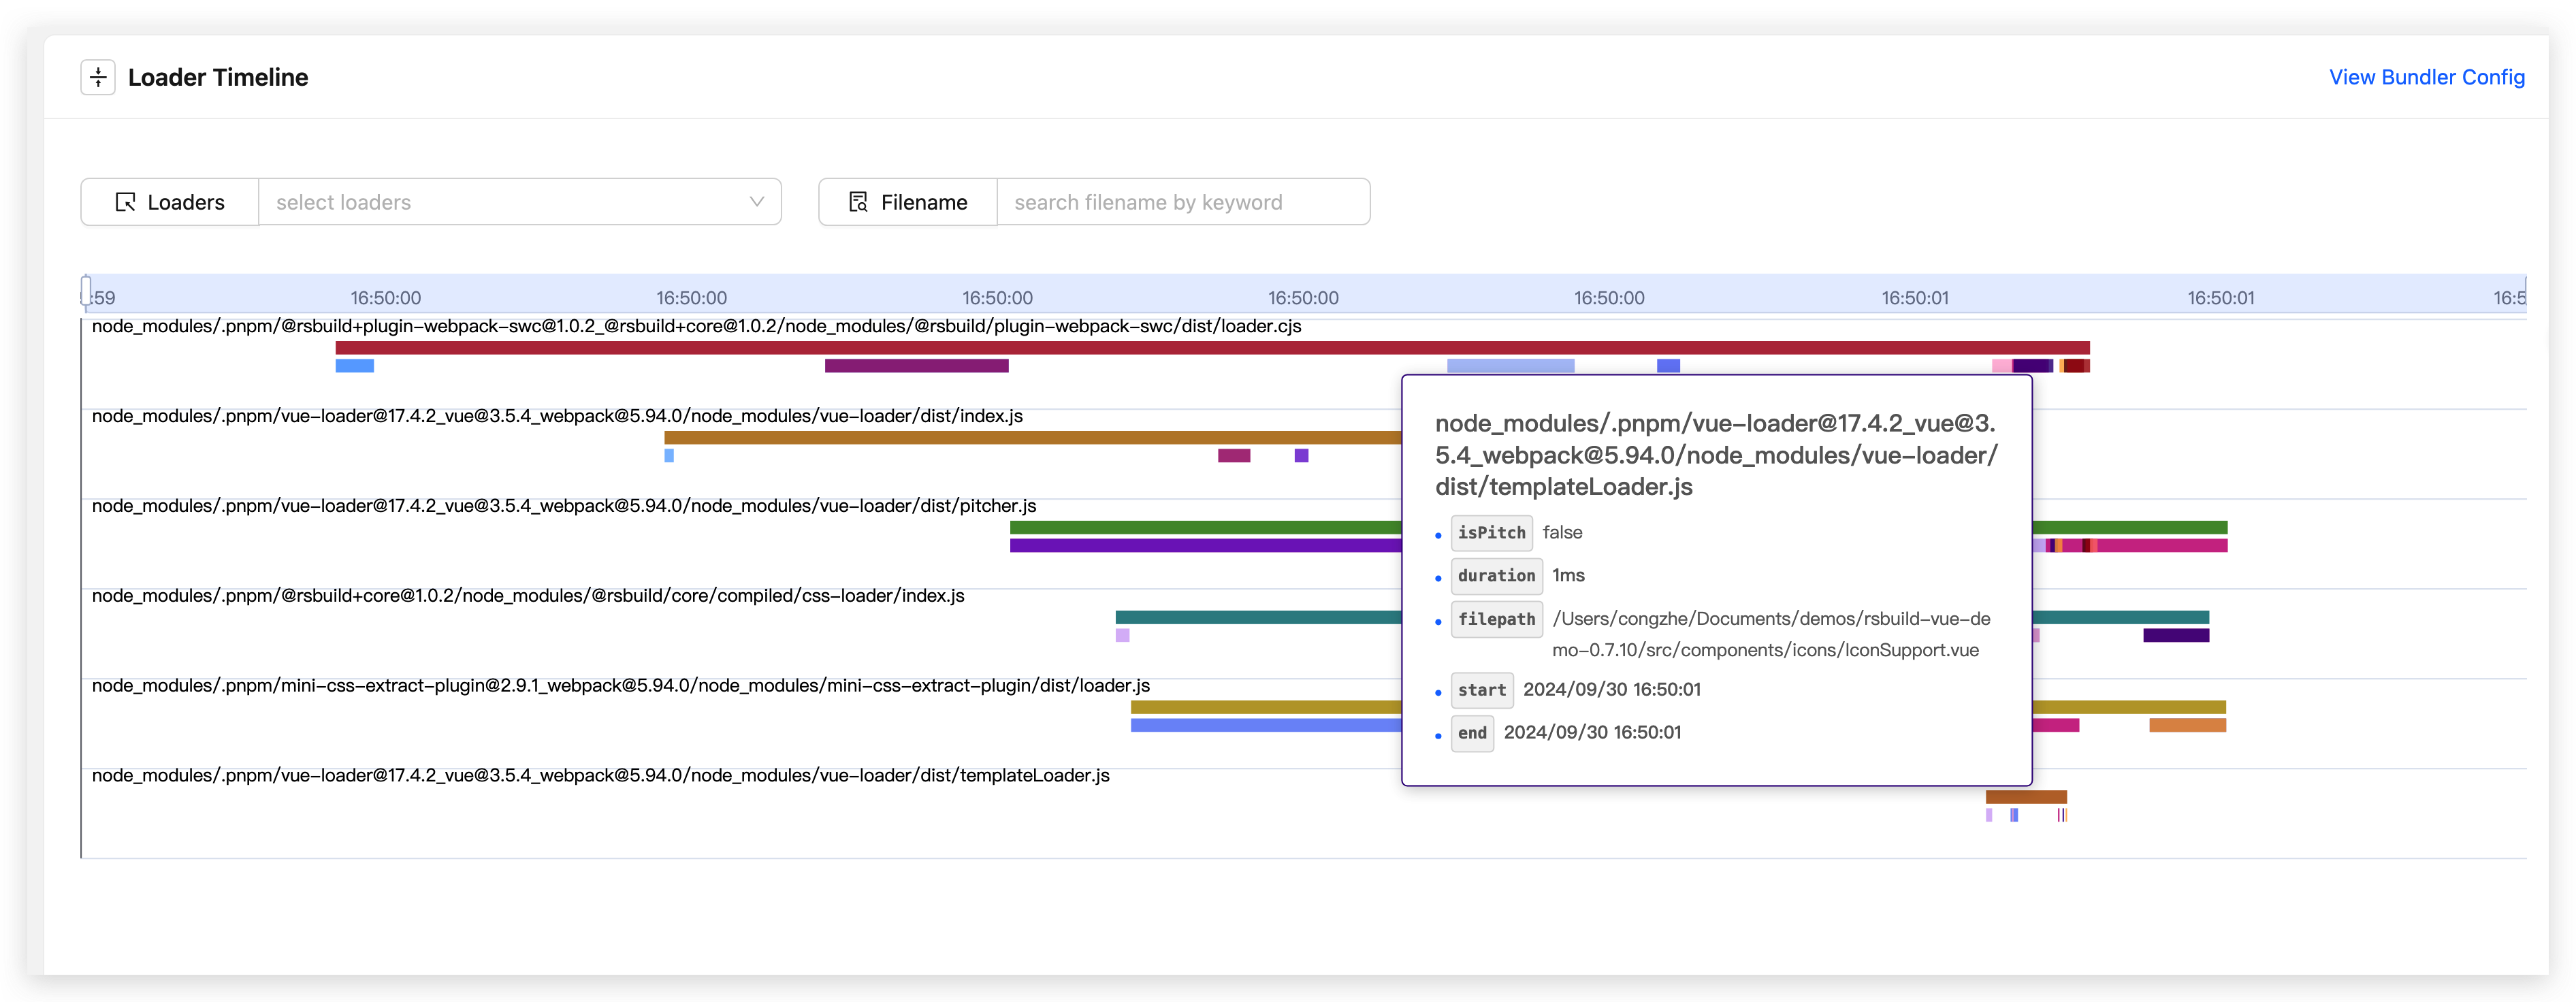Click the green pitcher.js bar on left side
2576x1002 pixels.
click(x=1200, y=527)
